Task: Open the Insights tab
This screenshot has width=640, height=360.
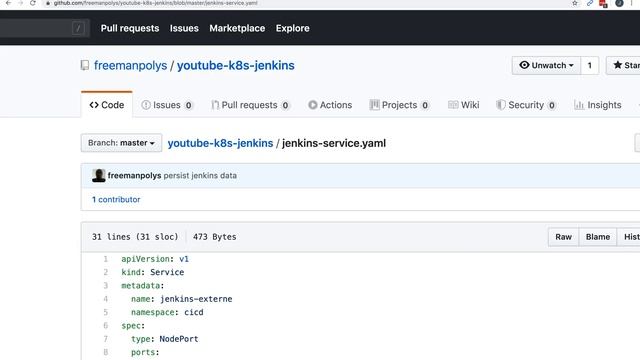Action: pos(598,105)
